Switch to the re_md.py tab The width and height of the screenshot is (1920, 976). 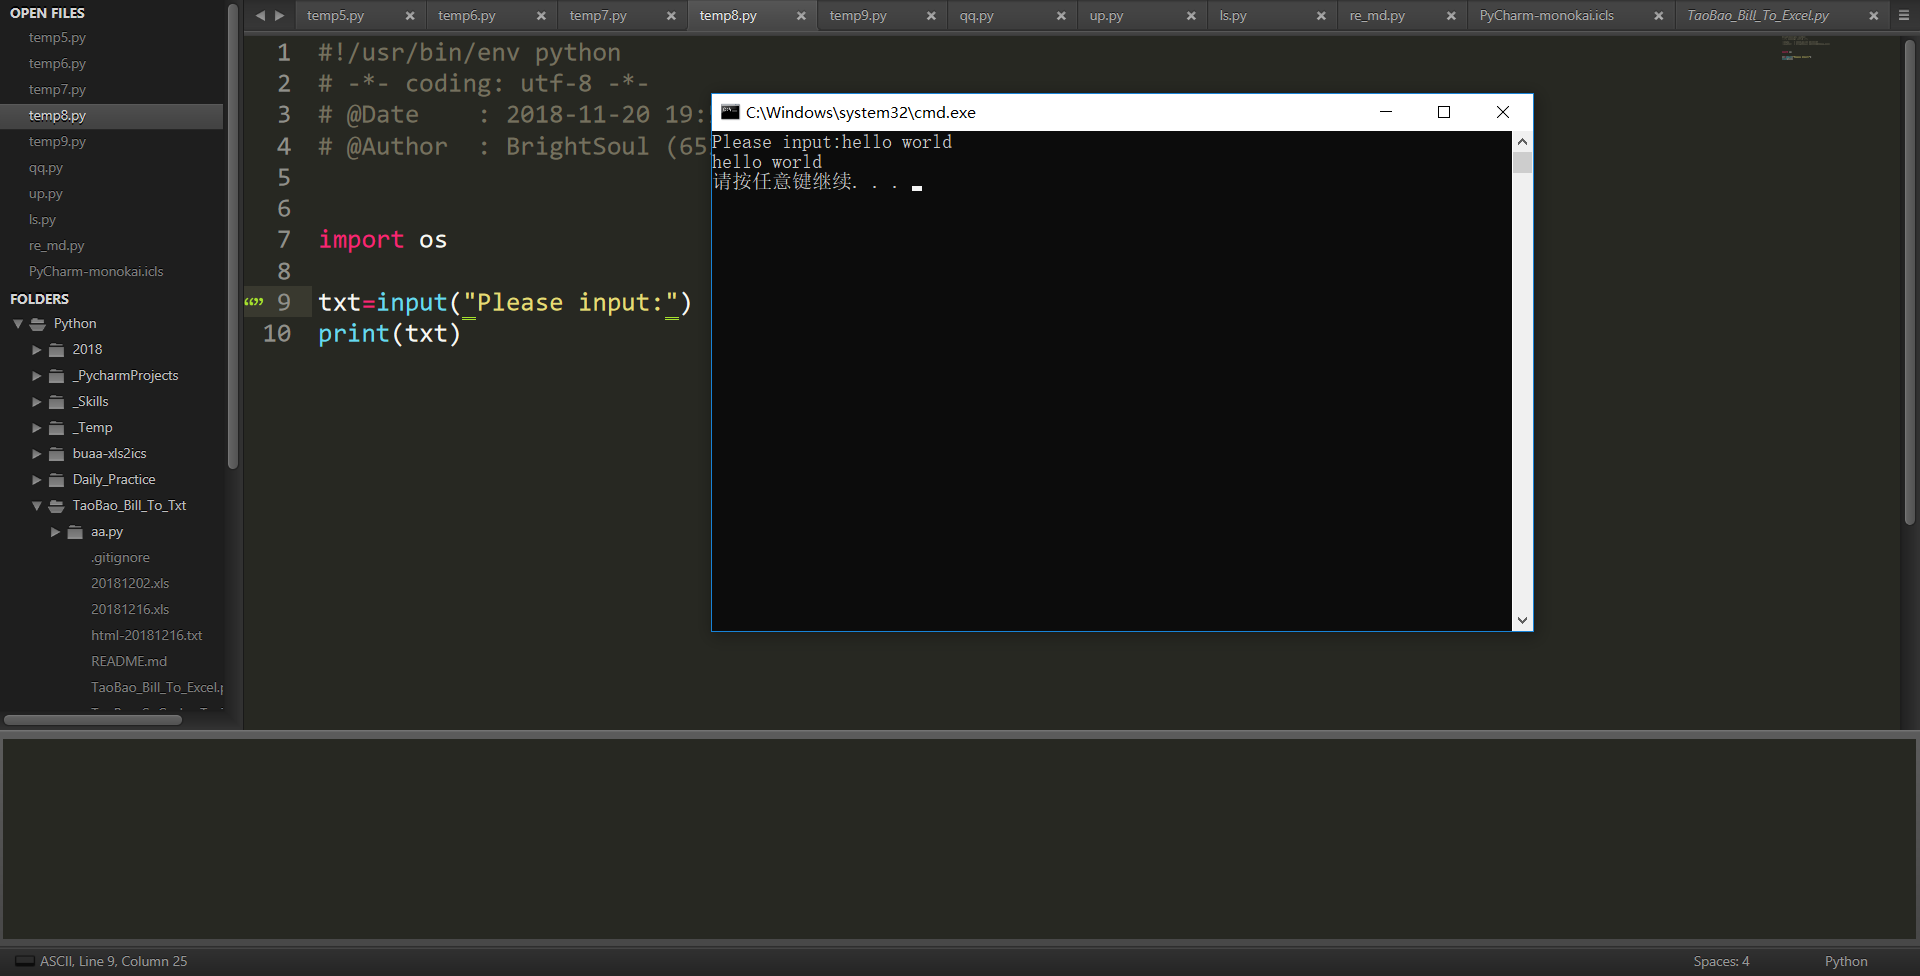pos(1377,16)
